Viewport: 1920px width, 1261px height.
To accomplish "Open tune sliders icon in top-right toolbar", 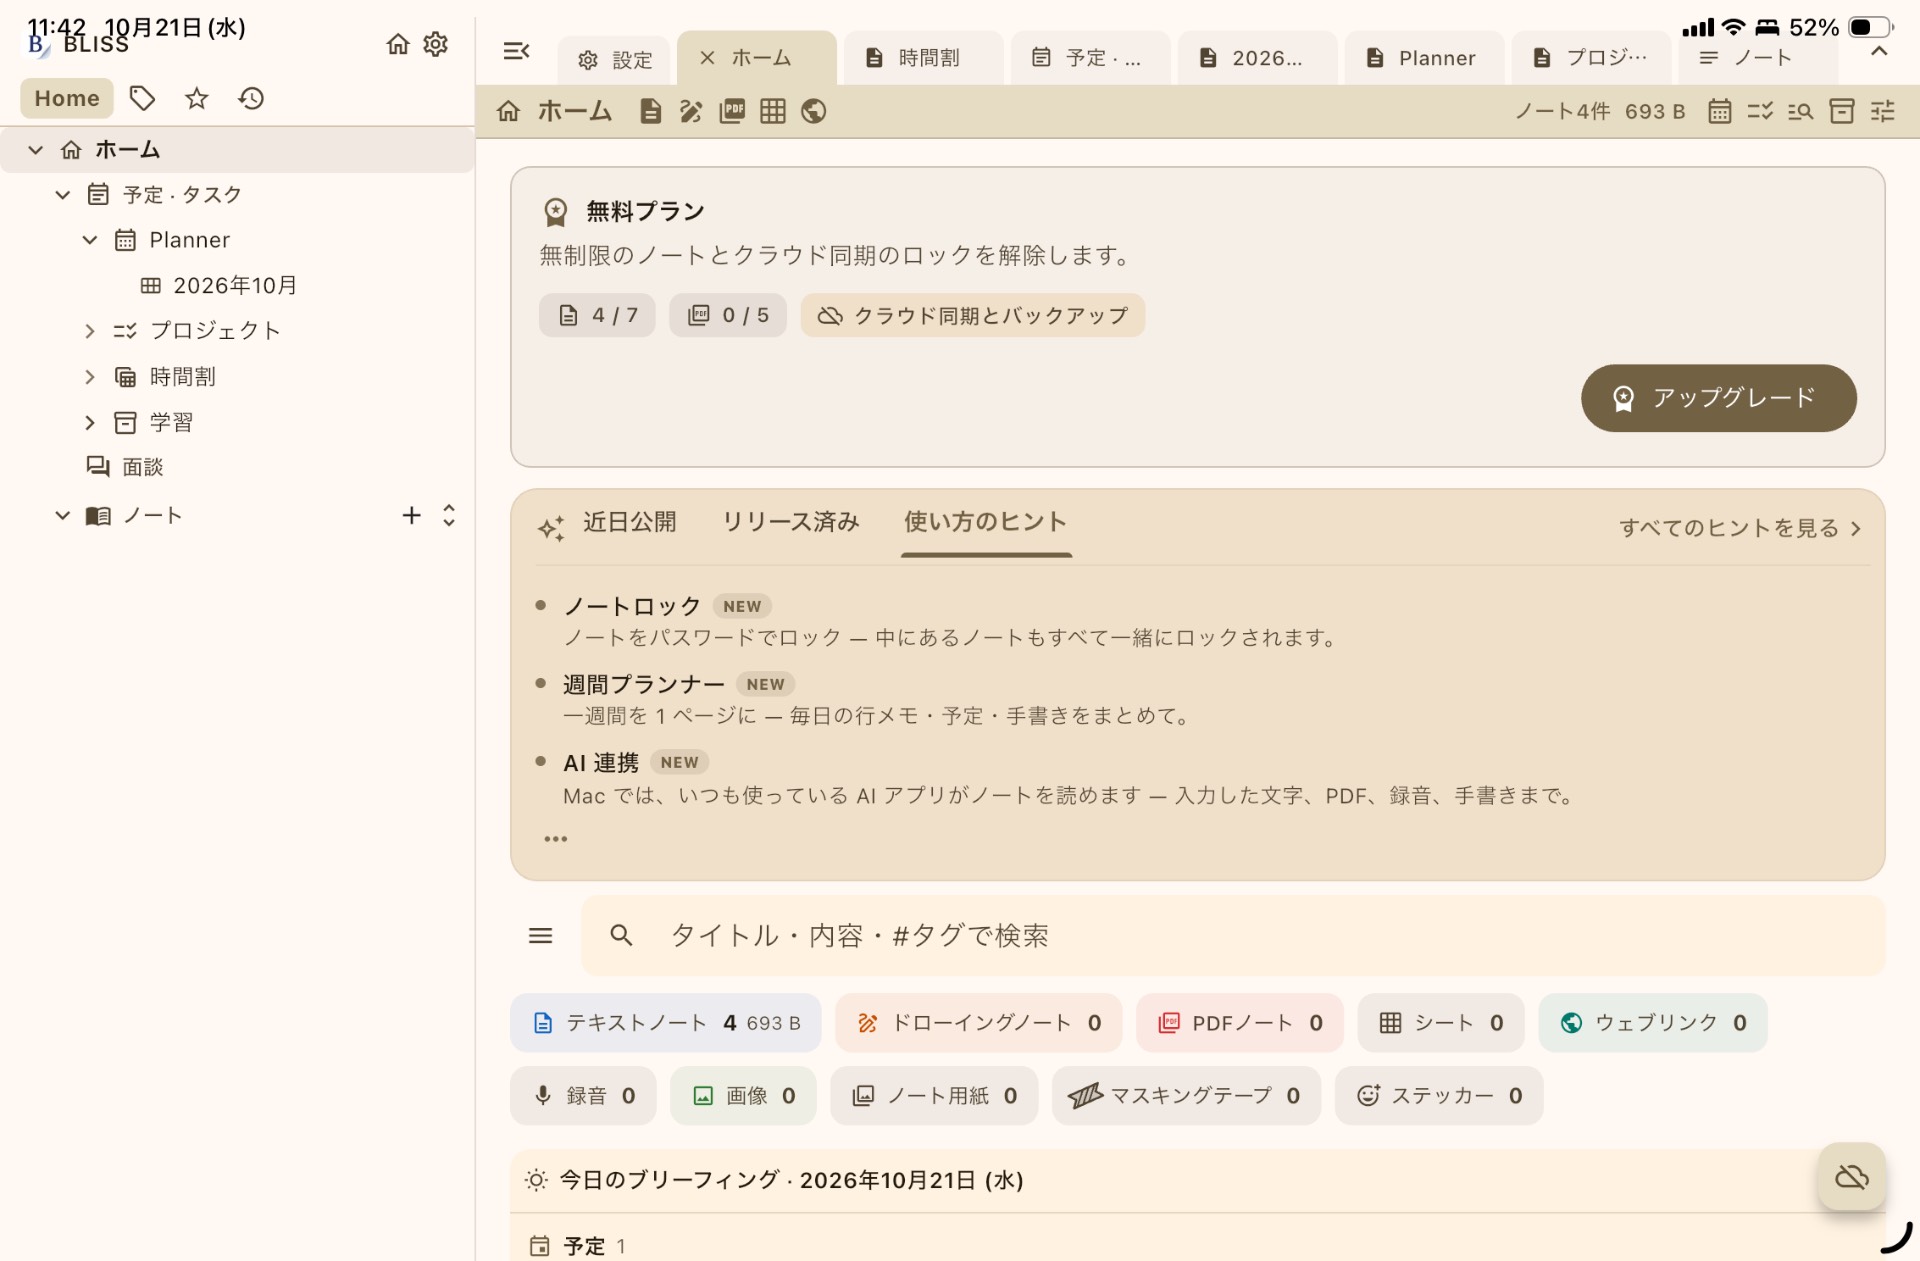I will (1883, 111).
